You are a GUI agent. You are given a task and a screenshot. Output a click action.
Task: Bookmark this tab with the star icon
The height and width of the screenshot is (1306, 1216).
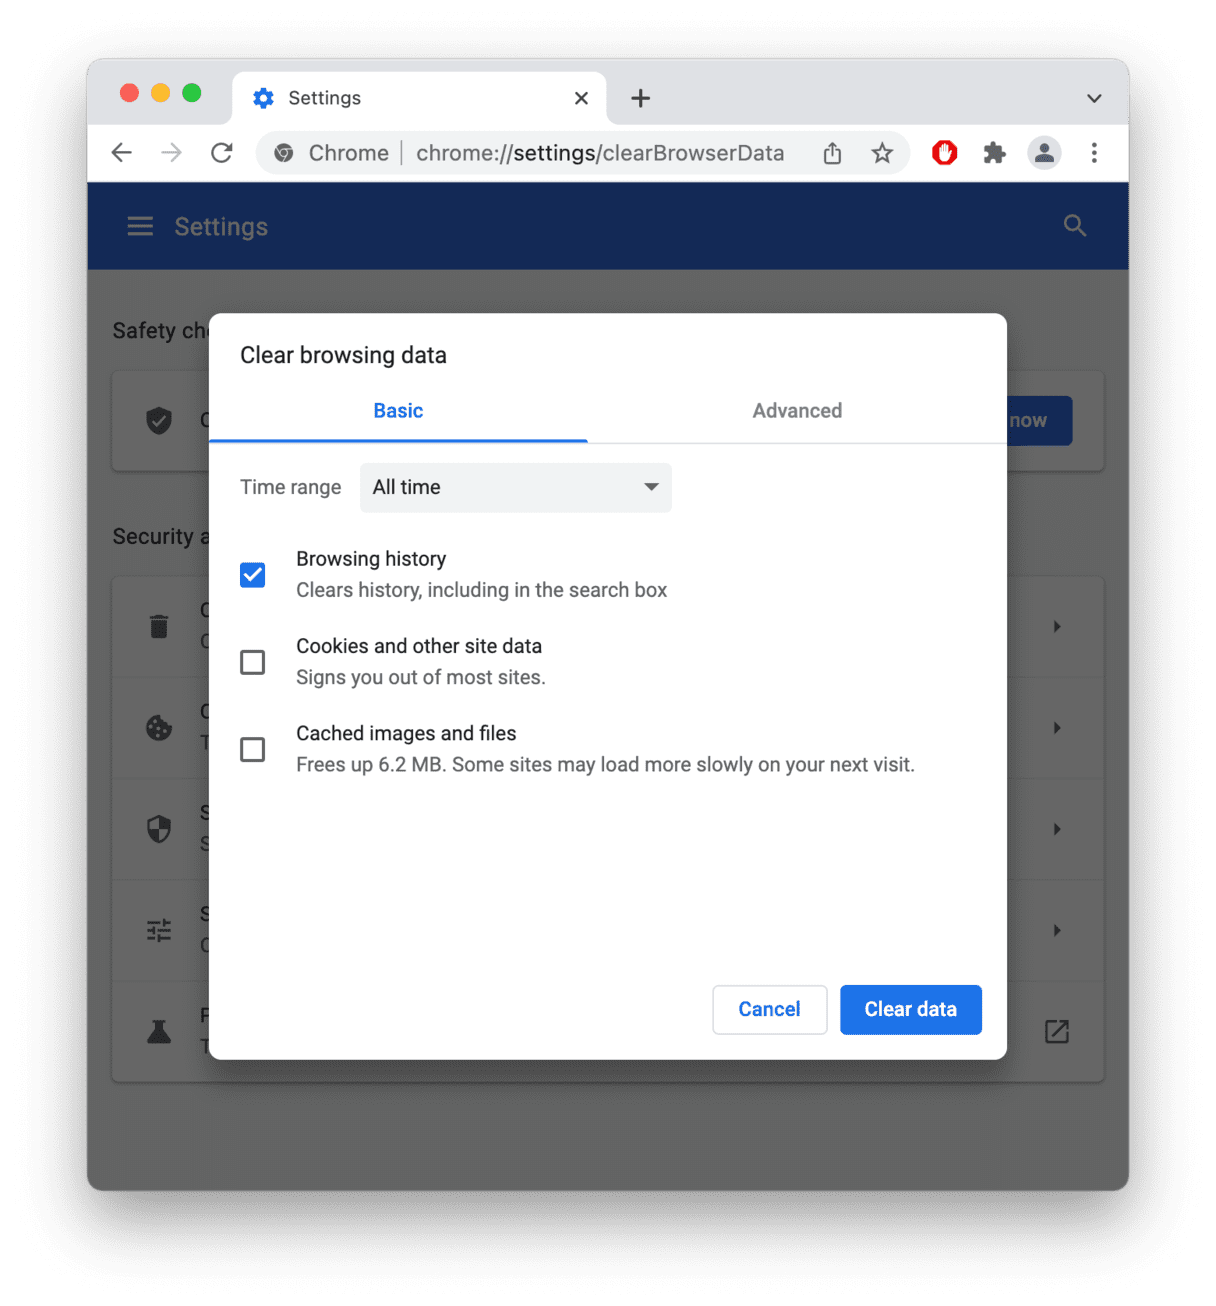pyautogui.click(x=882, y=153)
